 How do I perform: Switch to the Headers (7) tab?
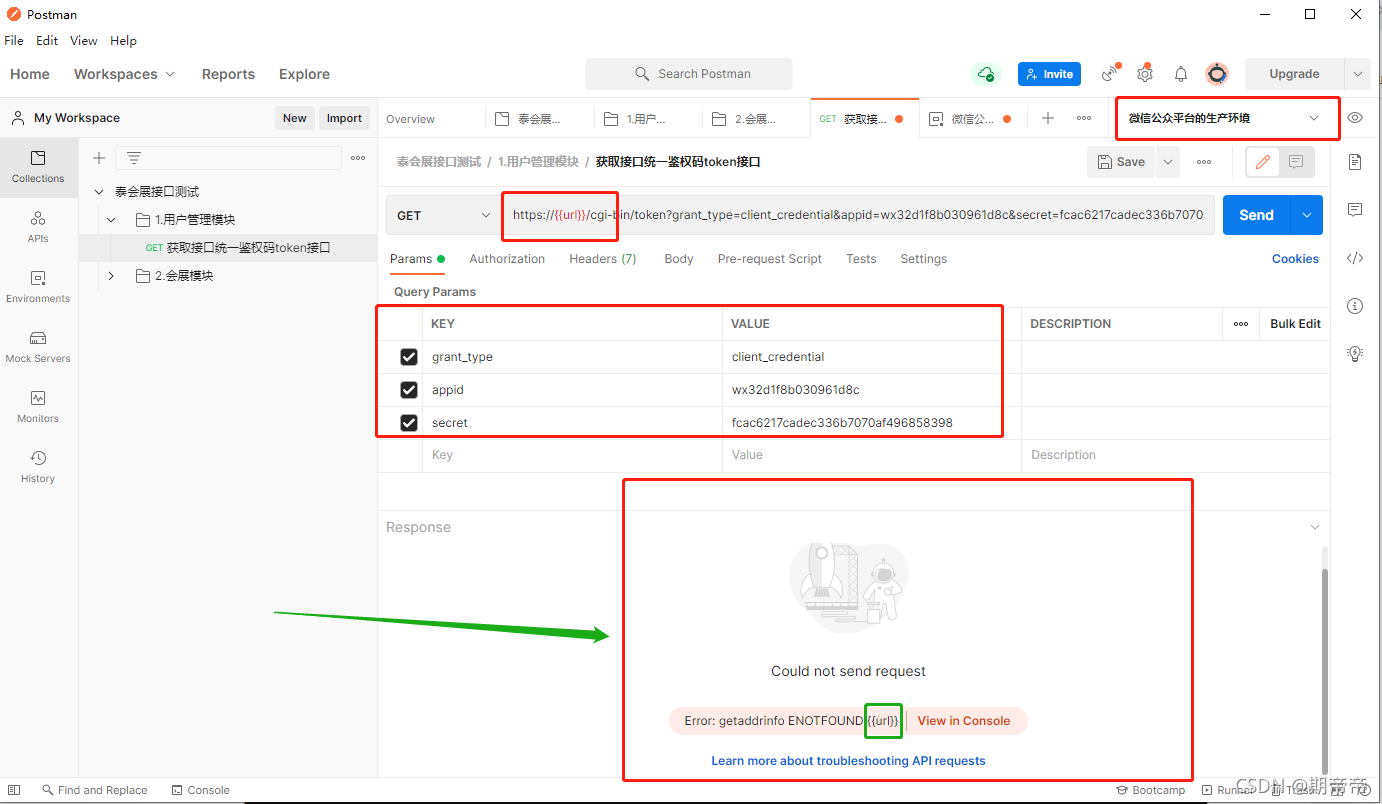[603, 259]
